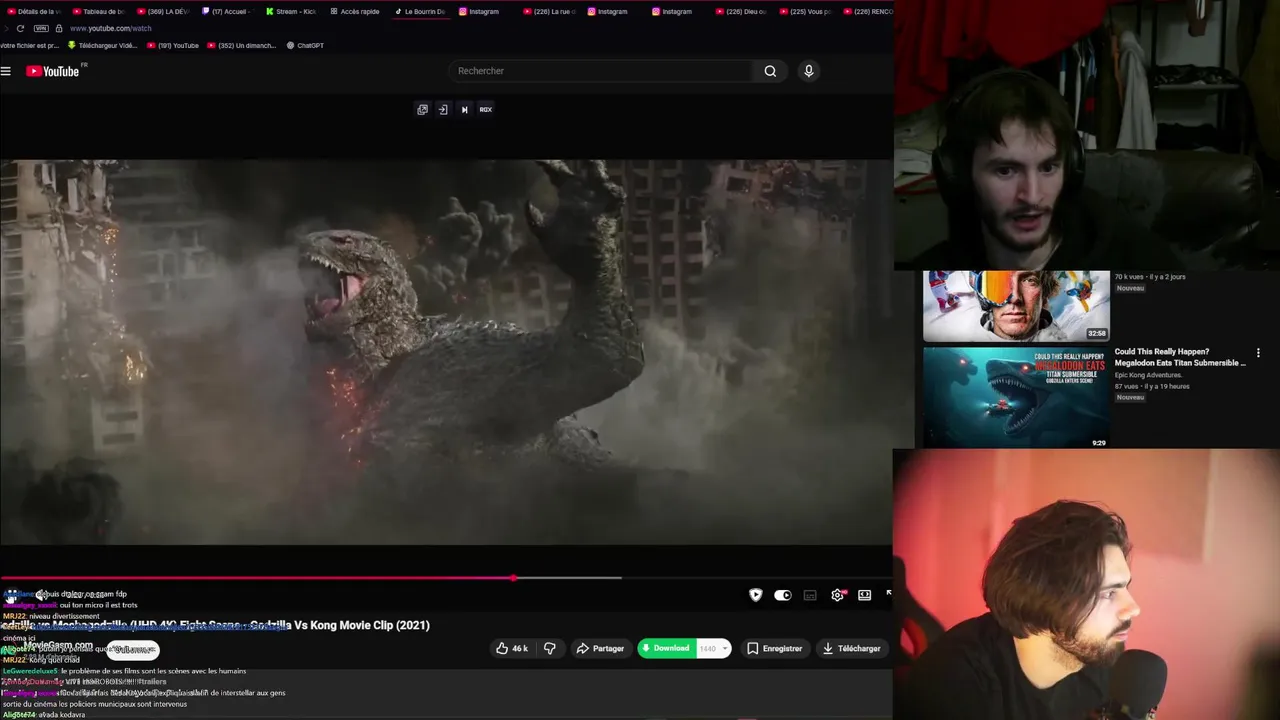Click the green Download button
Image resolution: width=1280 pixels, height=720 pixels.
click(x=666, y=648)
